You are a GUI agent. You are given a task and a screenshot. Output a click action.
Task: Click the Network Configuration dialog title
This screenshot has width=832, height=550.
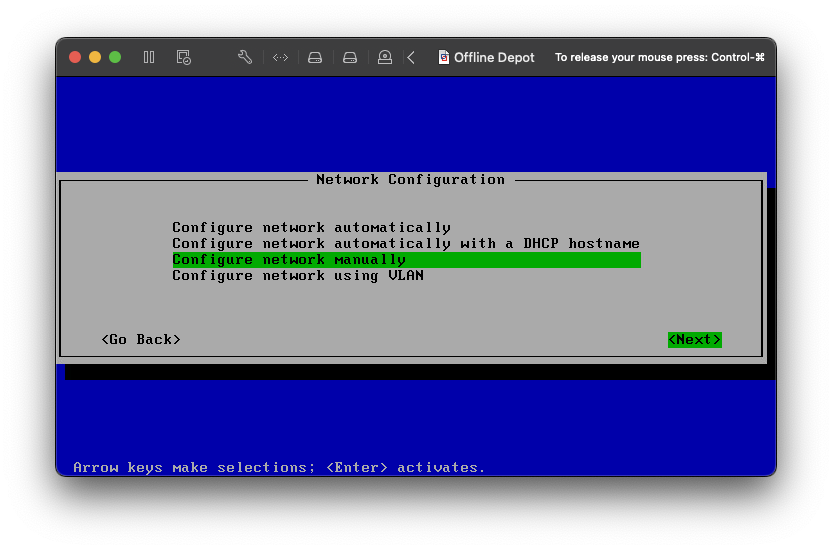point(410,179)
